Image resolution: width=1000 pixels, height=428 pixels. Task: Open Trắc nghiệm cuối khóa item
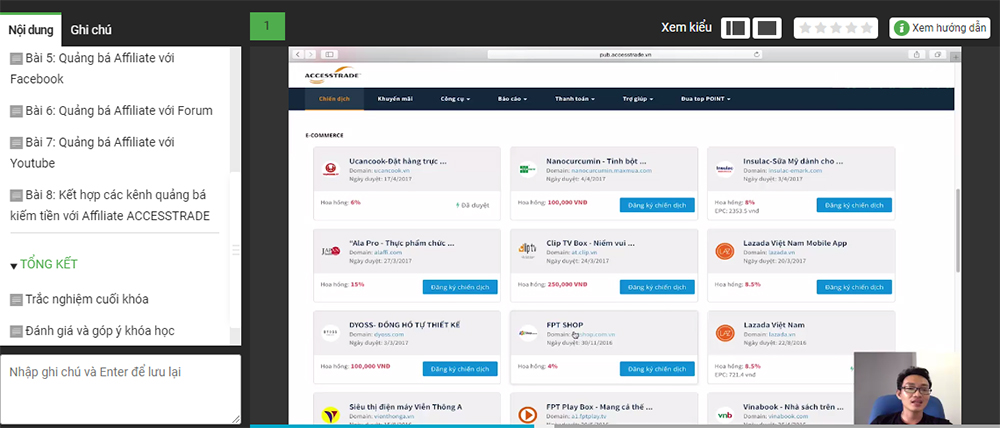(80, 299)
